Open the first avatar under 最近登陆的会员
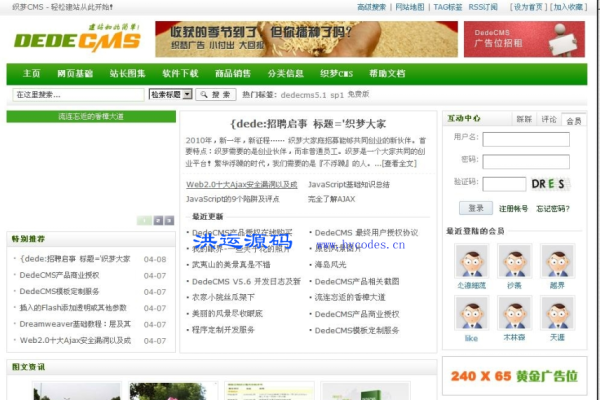The image size is (600, 400). click(x=471, y=261)
